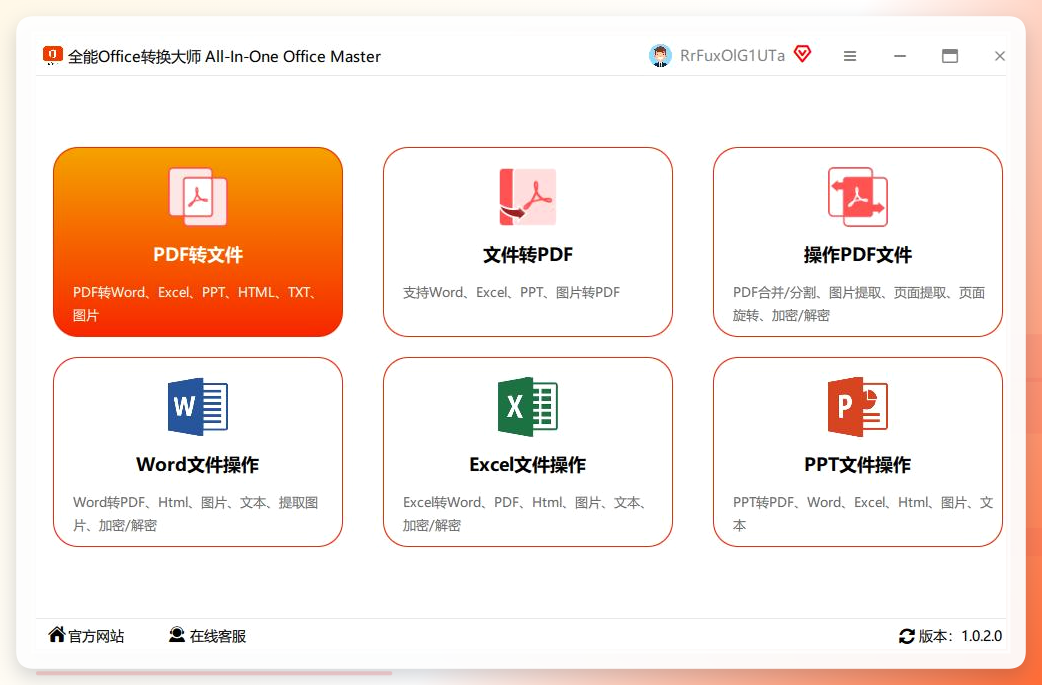
Task: Click the 文件转PDF title text
Action: (x=528, y=254)
